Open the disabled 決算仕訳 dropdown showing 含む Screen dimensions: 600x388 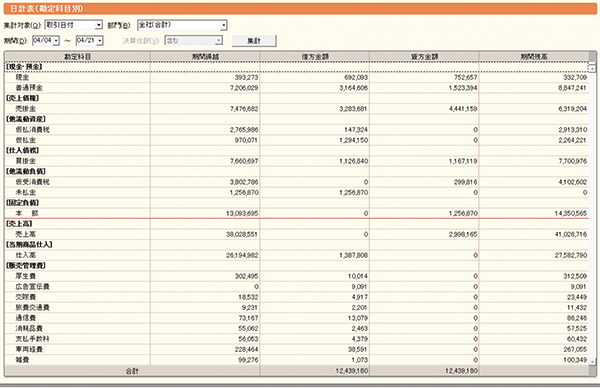point(193,40)
